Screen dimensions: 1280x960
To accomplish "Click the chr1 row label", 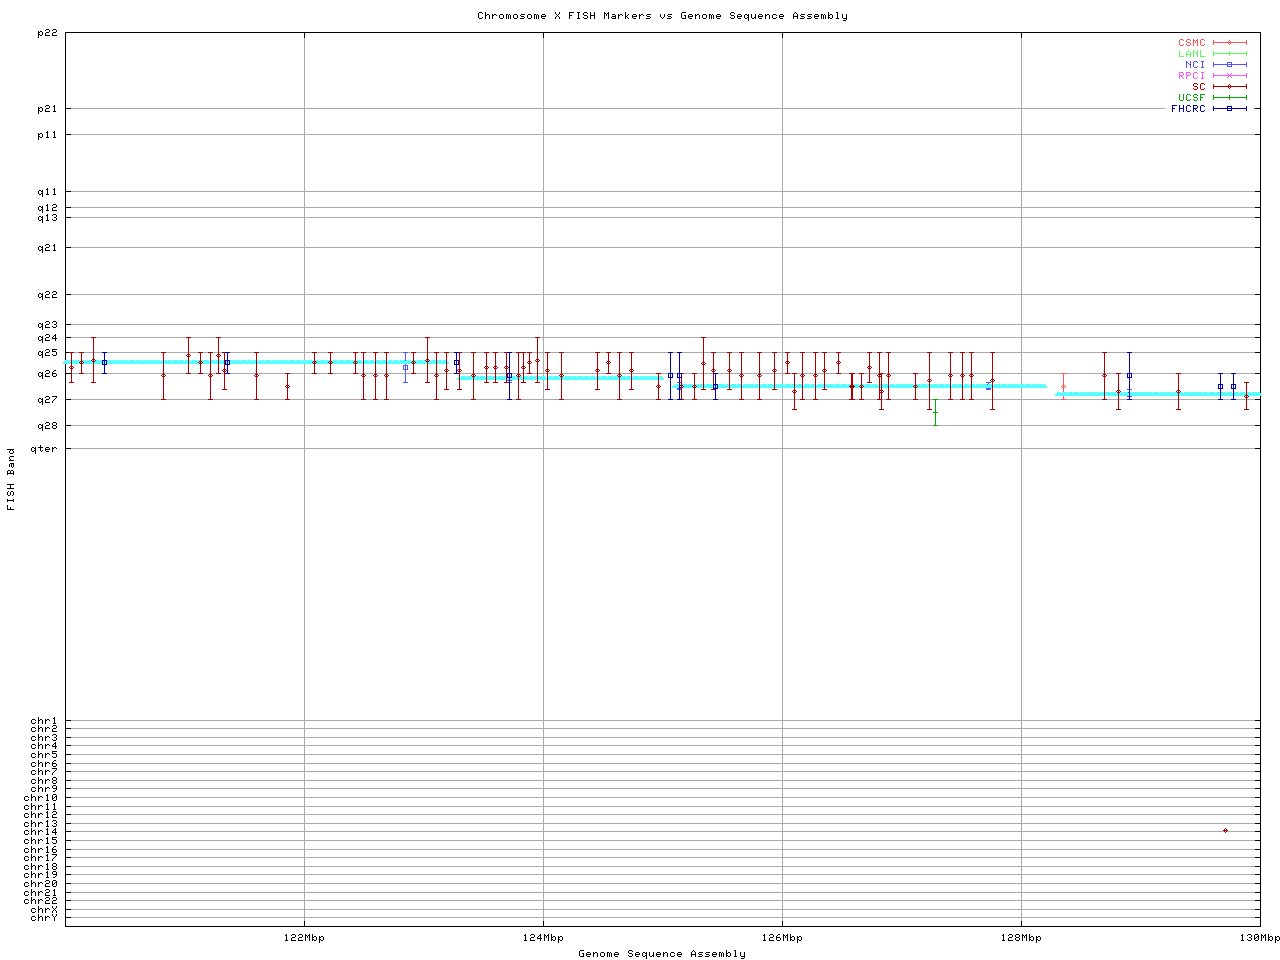I will [44, 721].
